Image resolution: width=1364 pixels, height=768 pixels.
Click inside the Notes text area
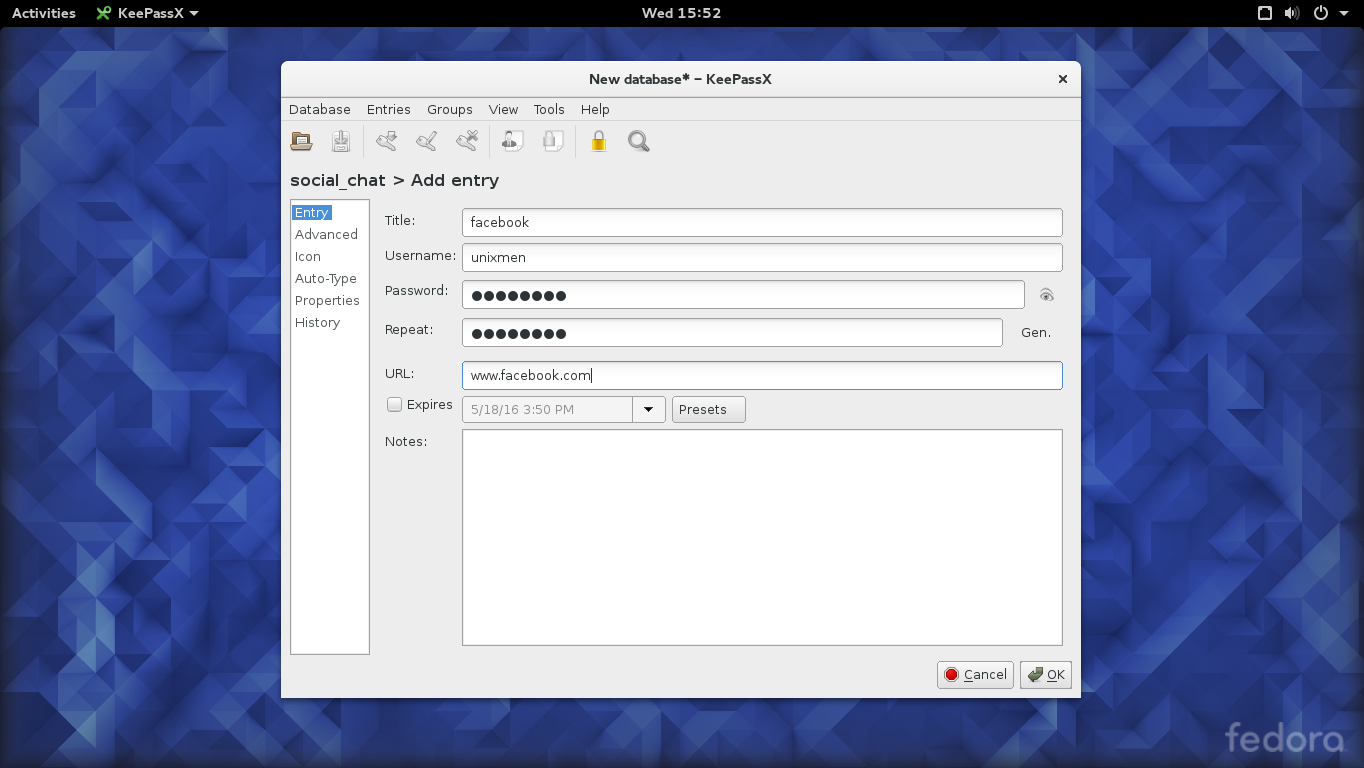pos(762,538)
